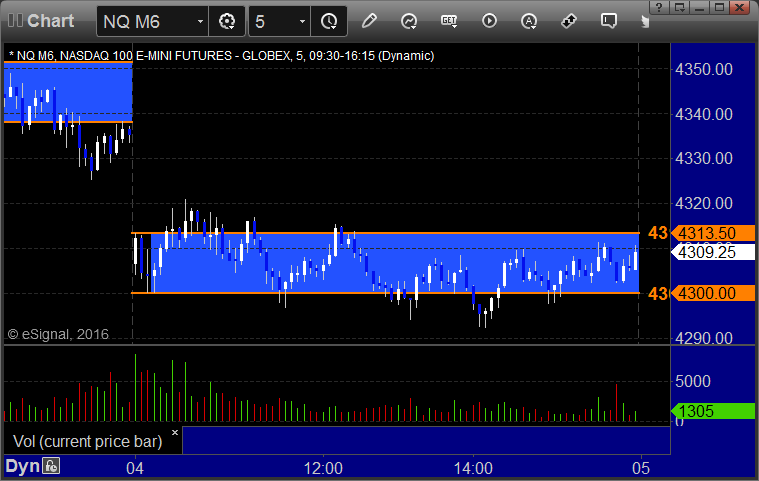Image resolution: width=759 pixels, height=481 pixels.
Task: Maximize the chart window
Action: pyautogui.click(x=719, y=7)
